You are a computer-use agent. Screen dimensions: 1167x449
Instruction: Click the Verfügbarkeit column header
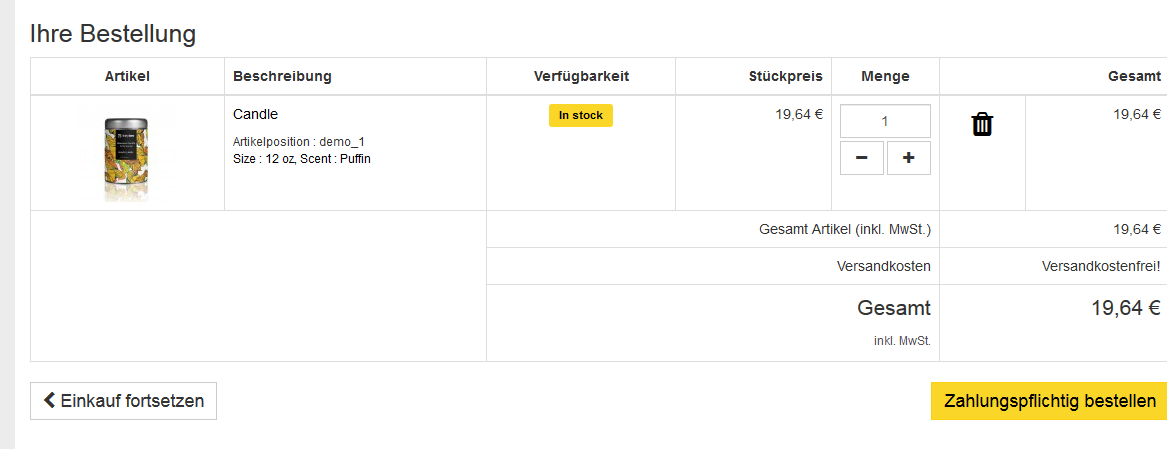coord(581,76)
